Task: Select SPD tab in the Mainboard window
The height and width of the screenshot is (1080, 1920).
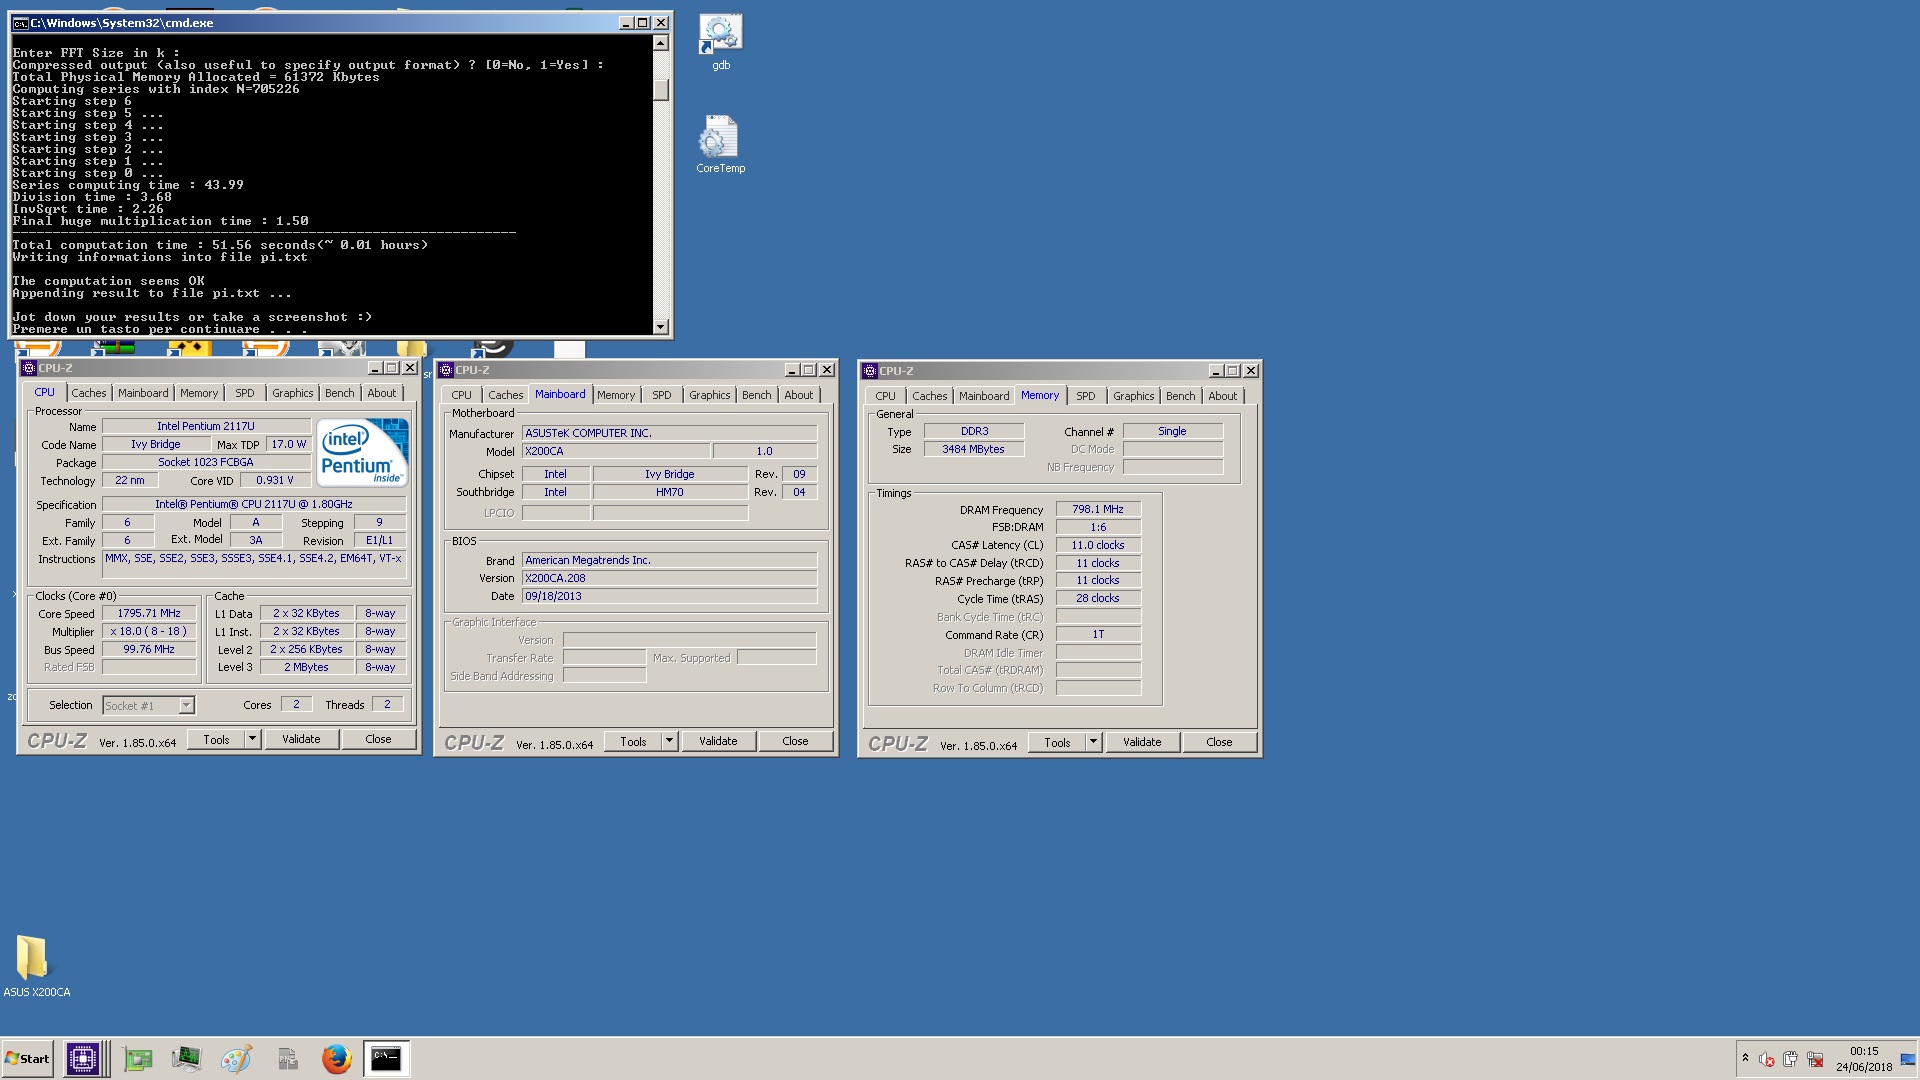Action: tap(662, 395)
